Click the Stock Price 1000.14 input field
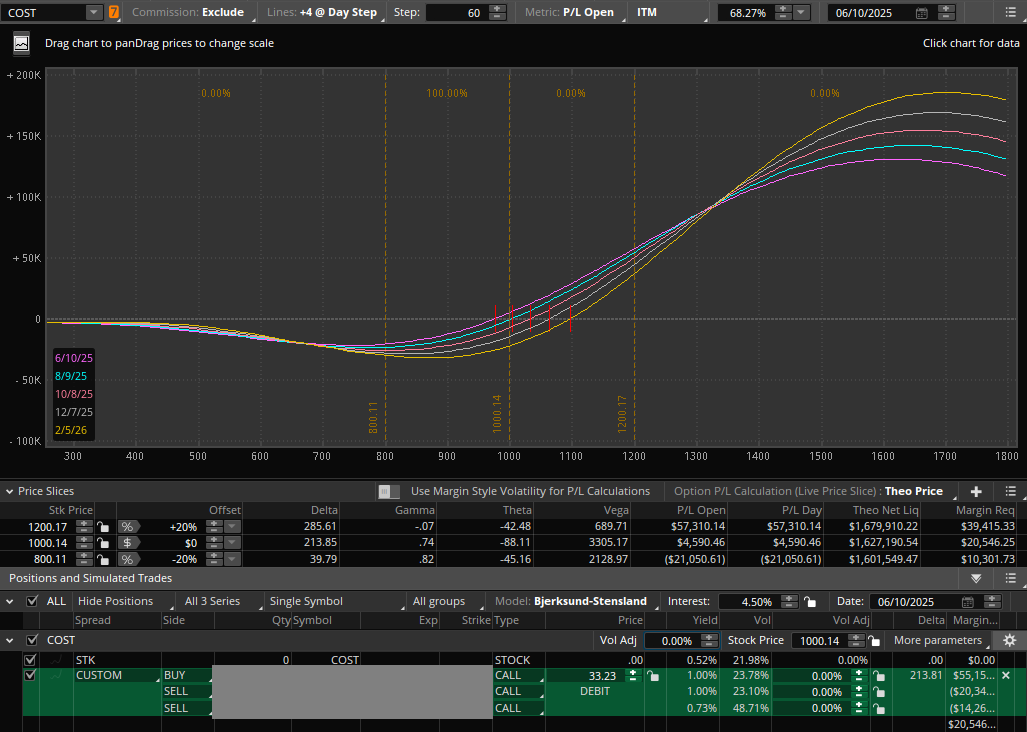Screen dimensions: 1027x732 (819, 640)
